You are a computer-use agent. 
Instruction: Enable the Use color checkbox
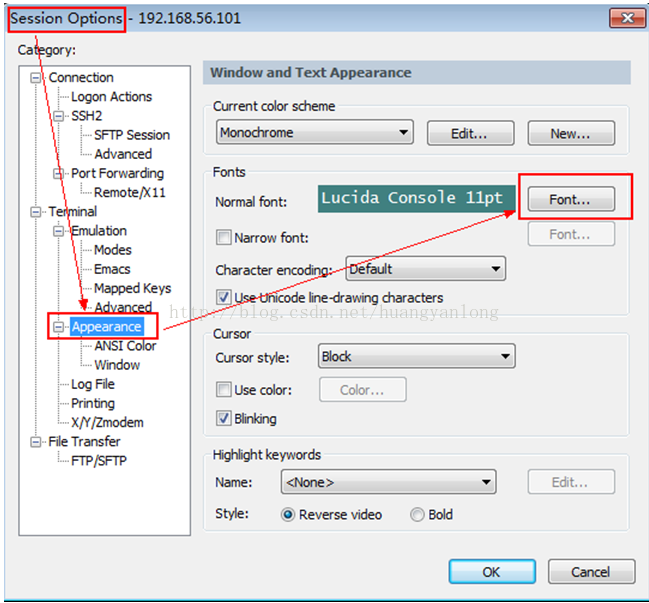tap(224, 389)
